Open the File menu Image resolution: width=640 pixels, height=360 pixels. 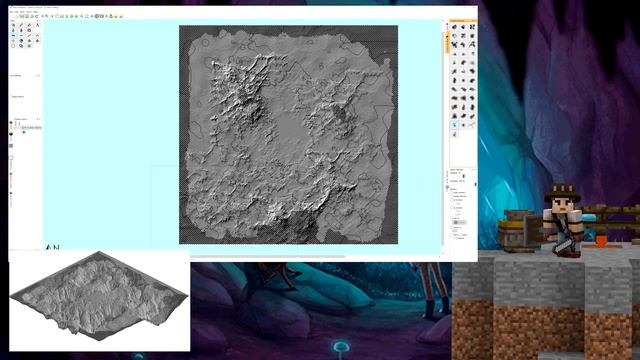11,12
